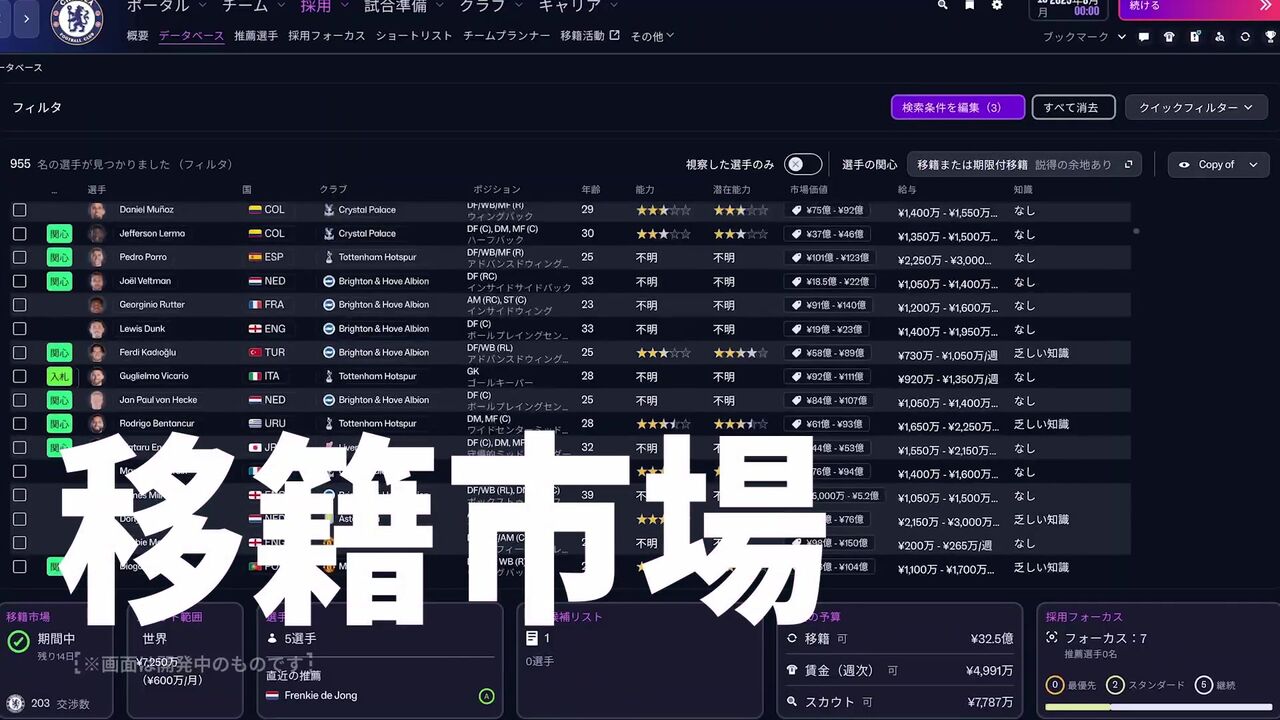Toggle the 視察した選手のみ switch
This screenshot has width=1280, height=720.
click(x=803, y=165)
